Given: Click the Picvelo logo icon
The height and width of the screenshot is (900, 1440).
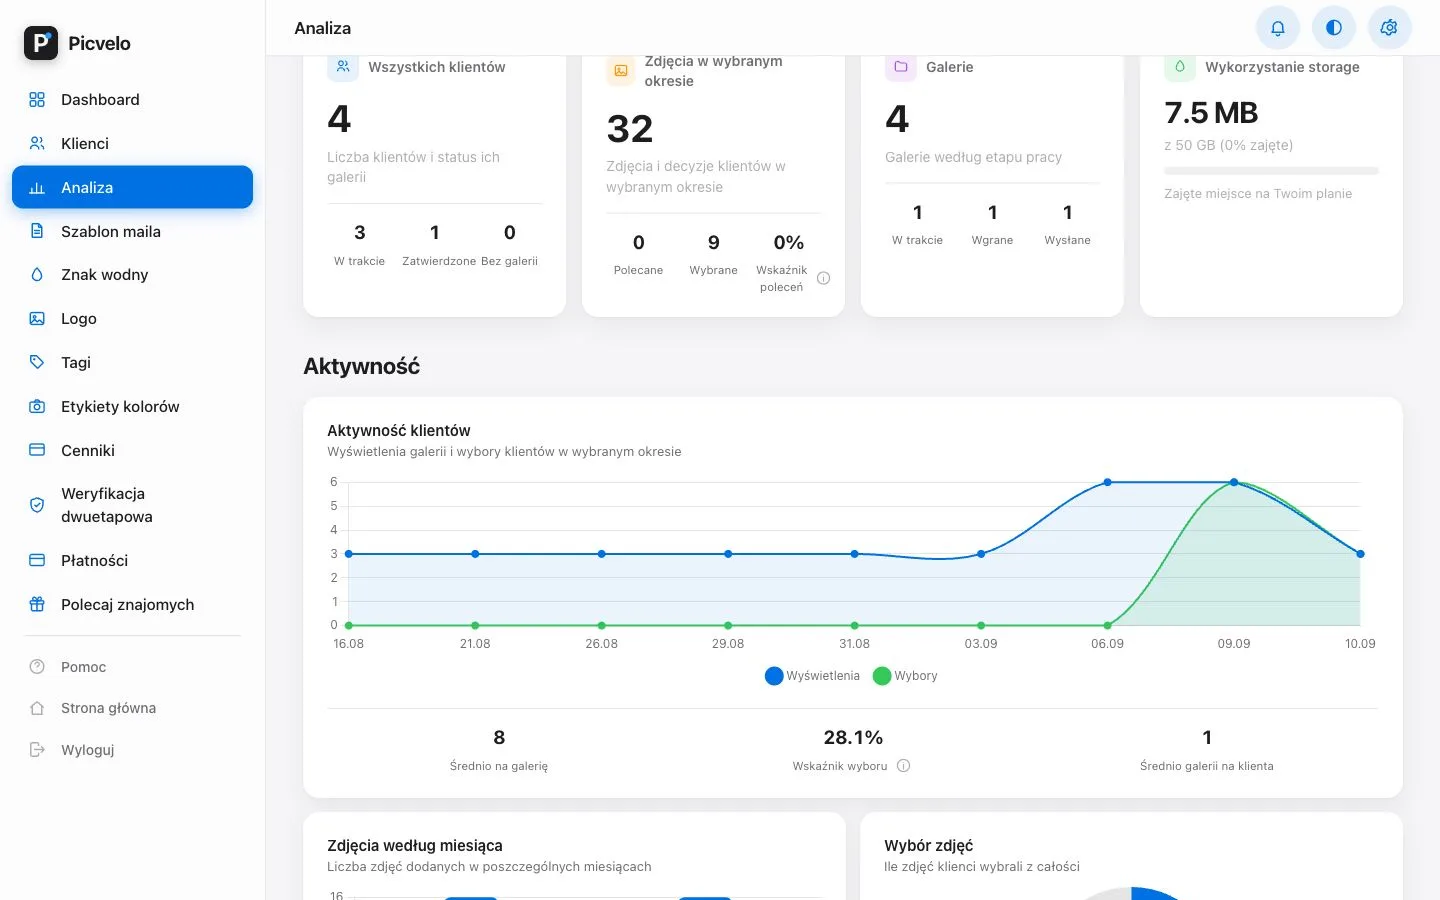Looking at the screenshot, I should (x=41, y=43).
